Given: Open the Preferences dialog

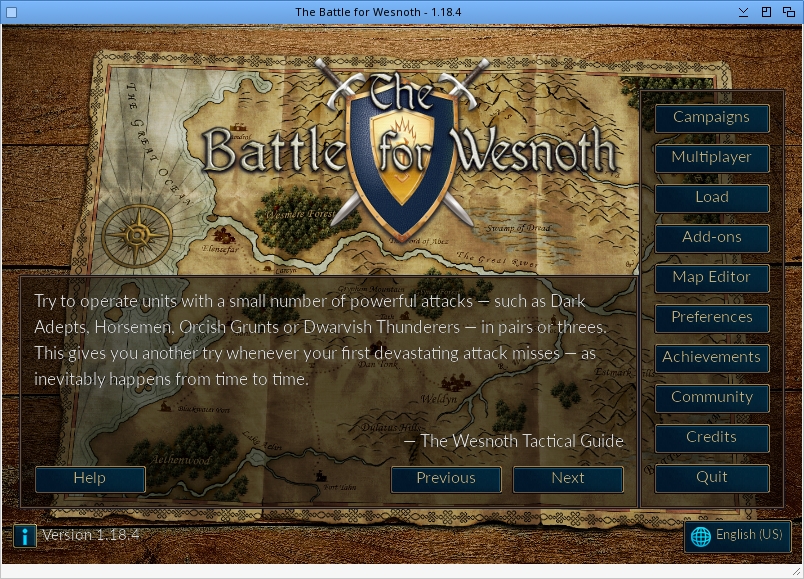Looking at the screenshot, I should click(711, 318).
